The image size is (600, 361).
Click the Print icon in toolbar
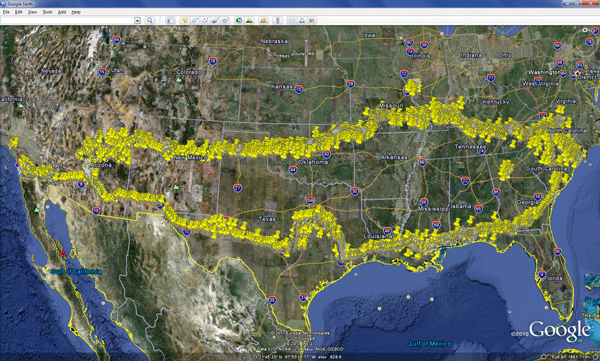(302, 20)
